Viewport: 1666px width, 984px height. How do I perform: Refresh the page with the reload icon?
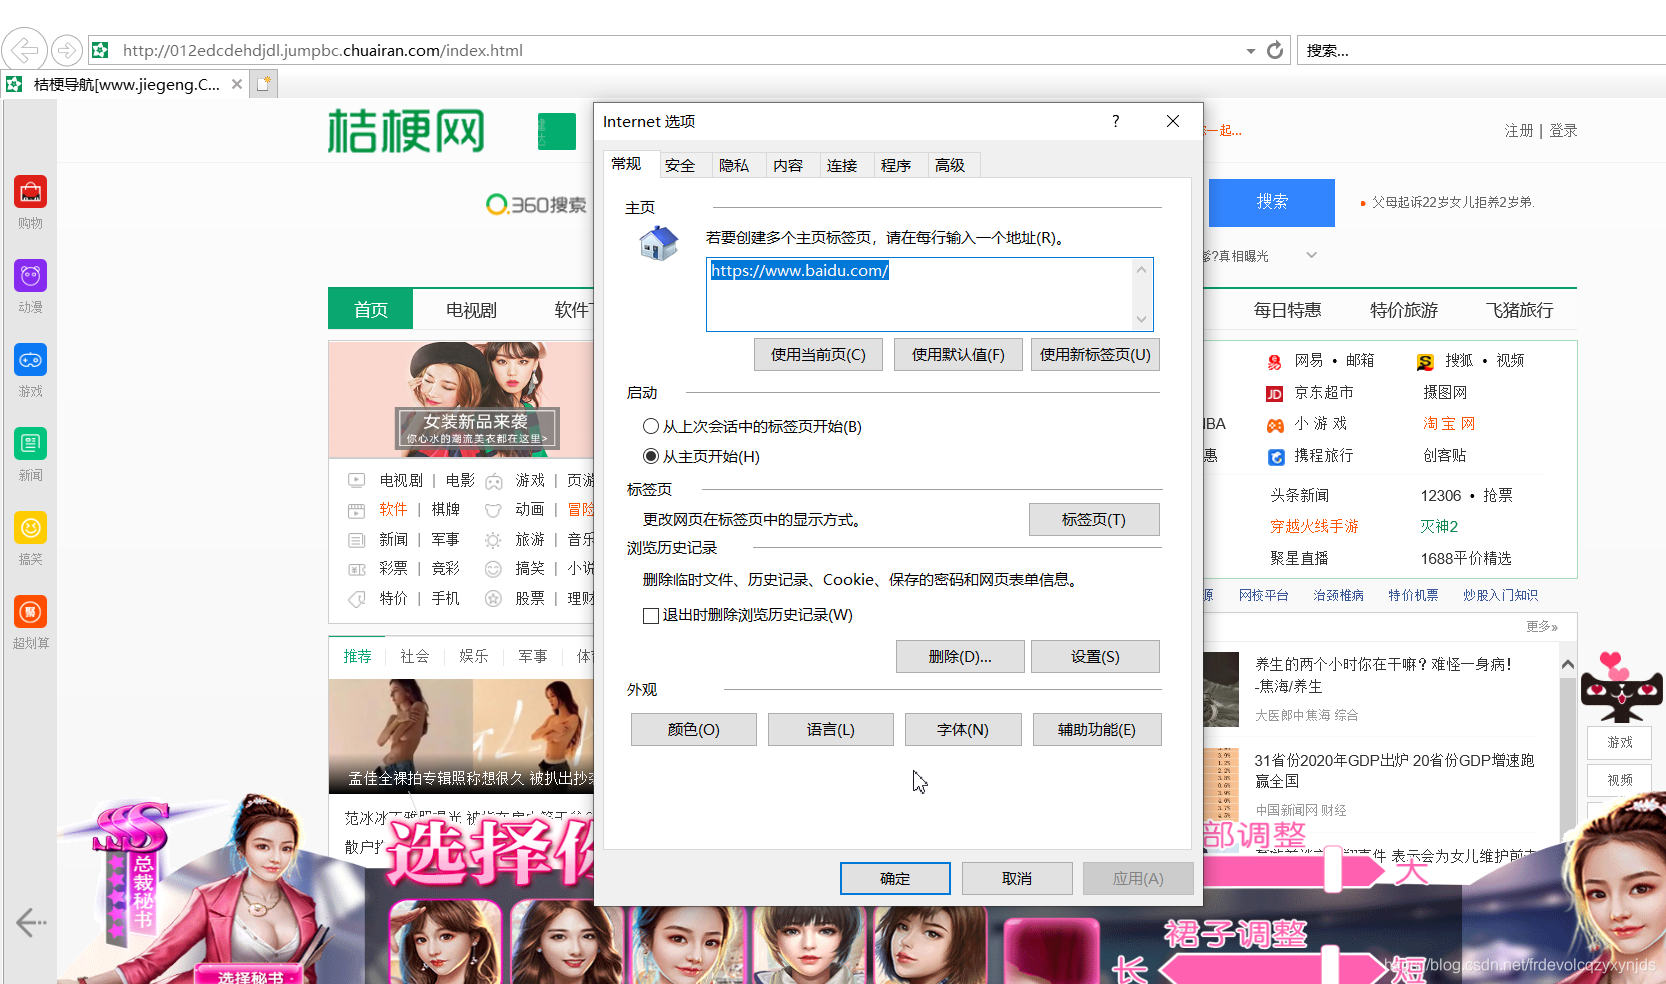coord(1275,50)
